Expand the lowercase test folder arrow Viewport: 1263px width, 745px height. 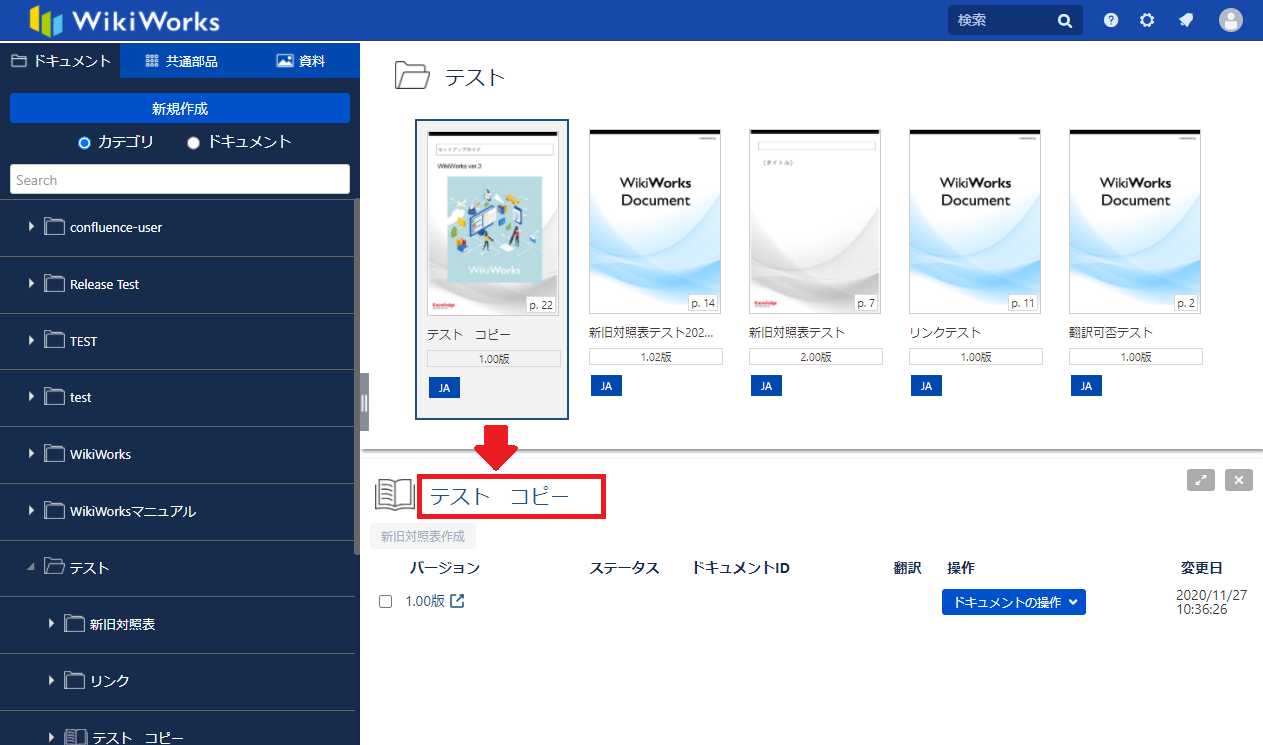32,397
